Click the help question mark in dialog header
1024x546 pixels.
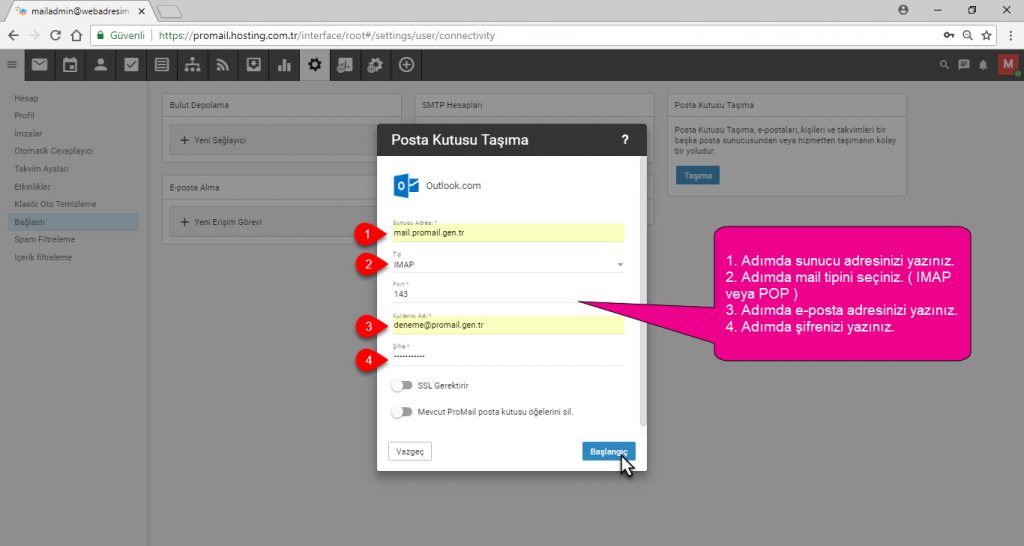tap(625, 140)
